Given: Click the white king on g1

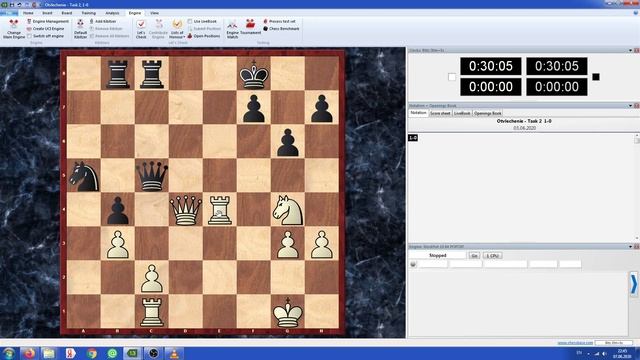Looking at the screenshot, I should click(x=288, y=312).
